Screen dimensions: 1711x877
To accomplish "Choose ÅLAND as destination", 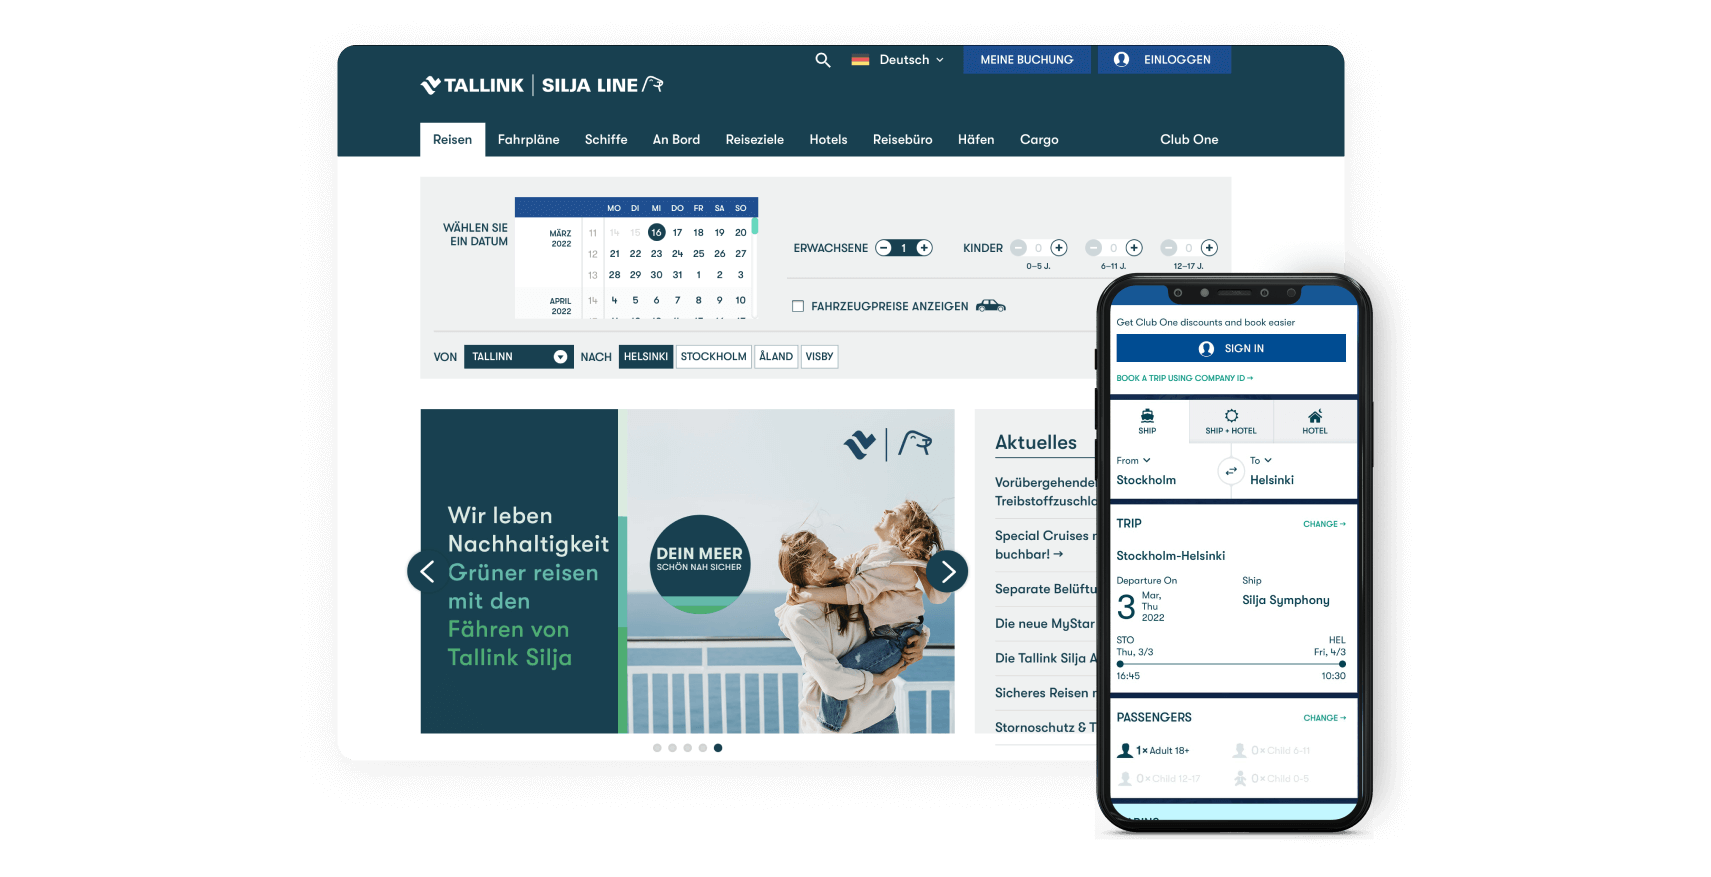I will click(776, 357).
